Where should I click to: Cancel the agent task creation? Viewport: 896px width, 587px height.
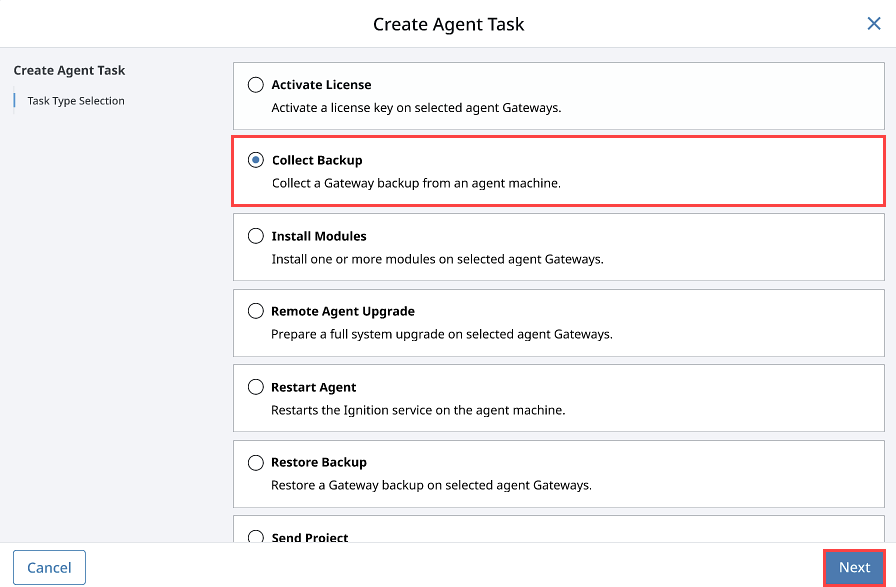click(x=49, y=568)
